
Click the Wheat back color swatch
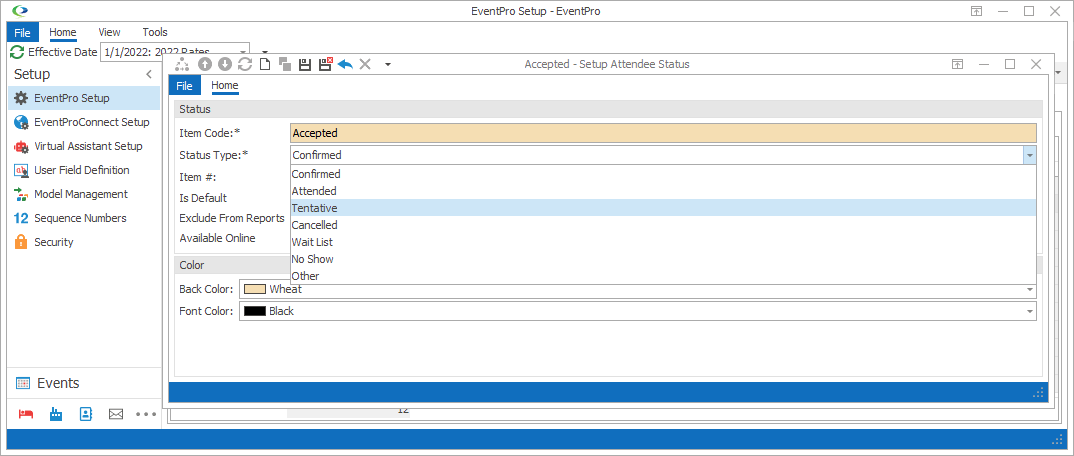coord(255,290)
